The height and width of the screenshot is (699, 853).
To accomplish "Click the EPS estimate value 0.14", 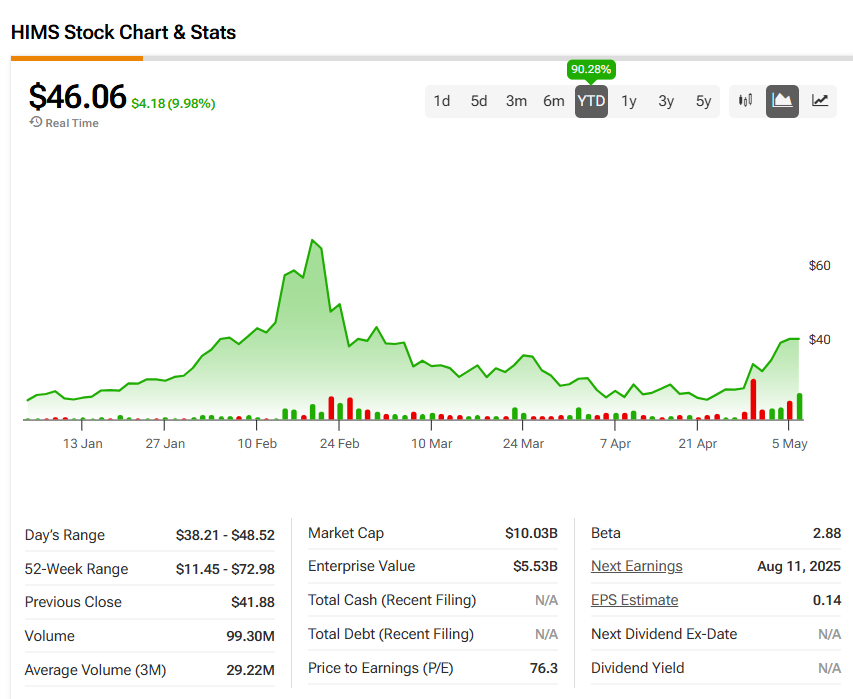I will coord(827,600).
